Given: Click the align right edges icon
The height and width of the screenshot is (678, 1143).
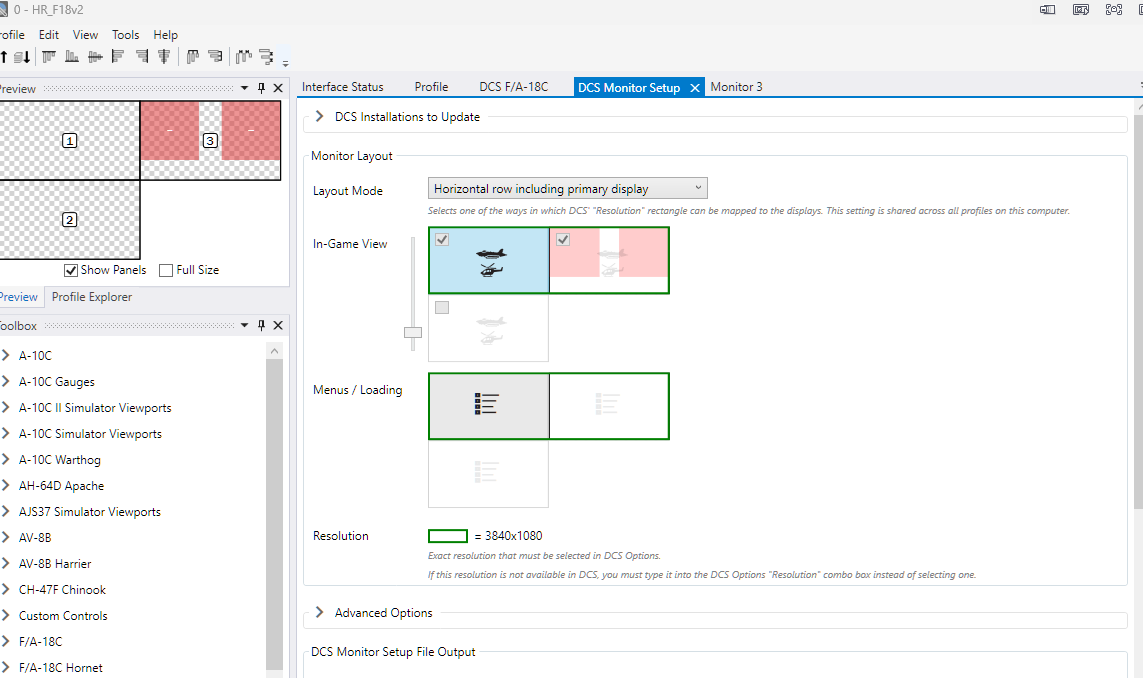Looking at the screenshot, I should point(142,56).
